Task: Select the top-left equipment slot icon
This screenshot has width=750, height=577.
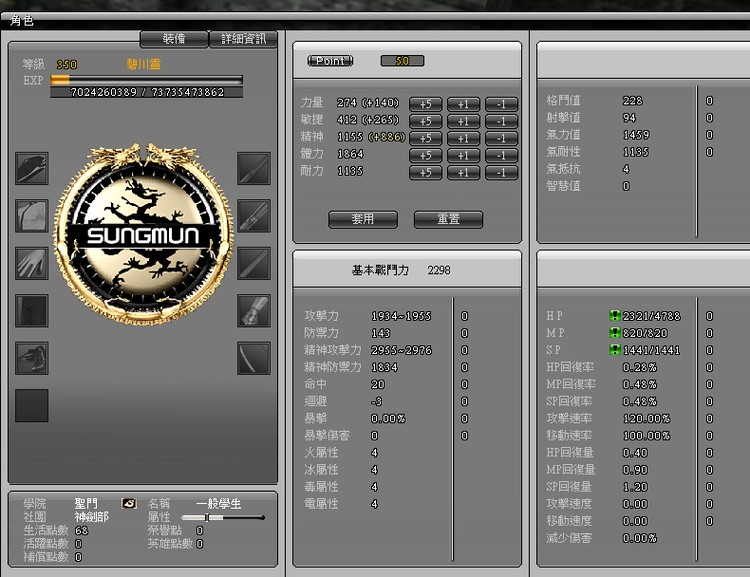Action: click(31, 168)
